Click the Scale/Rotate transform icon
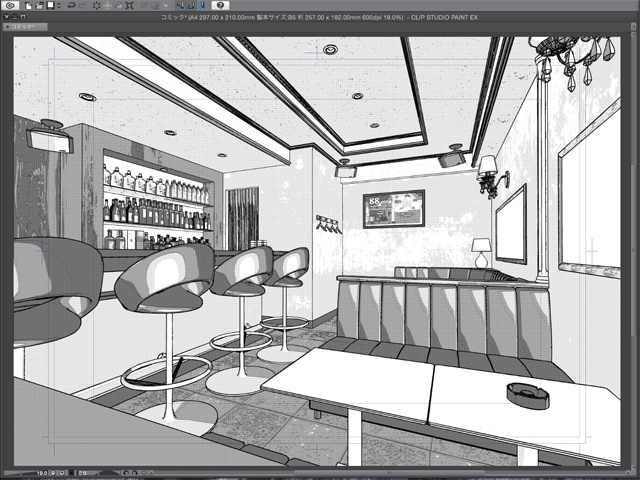Image resolution: width=640 pixels, height=480 pixels. pos(130,6)
